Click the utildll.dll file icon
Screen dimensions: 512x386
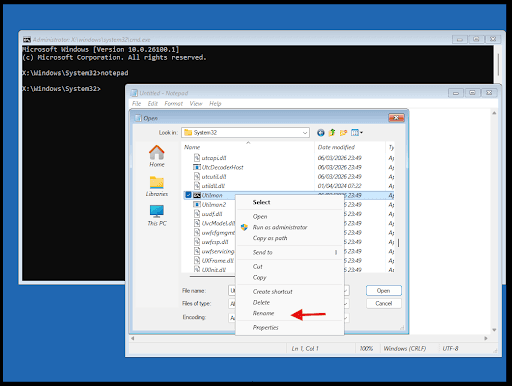pyautogui.click(x=197, y=186)
